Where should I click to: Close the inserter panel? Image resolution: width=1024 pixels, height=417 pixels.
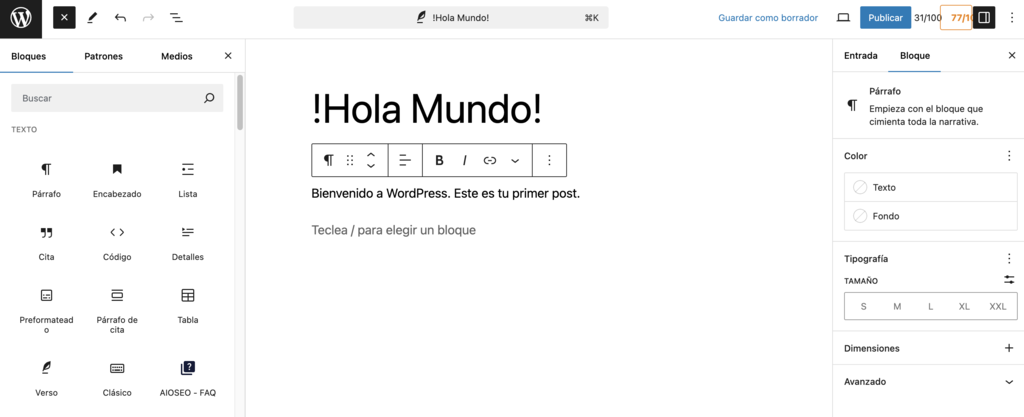point(228,56)
